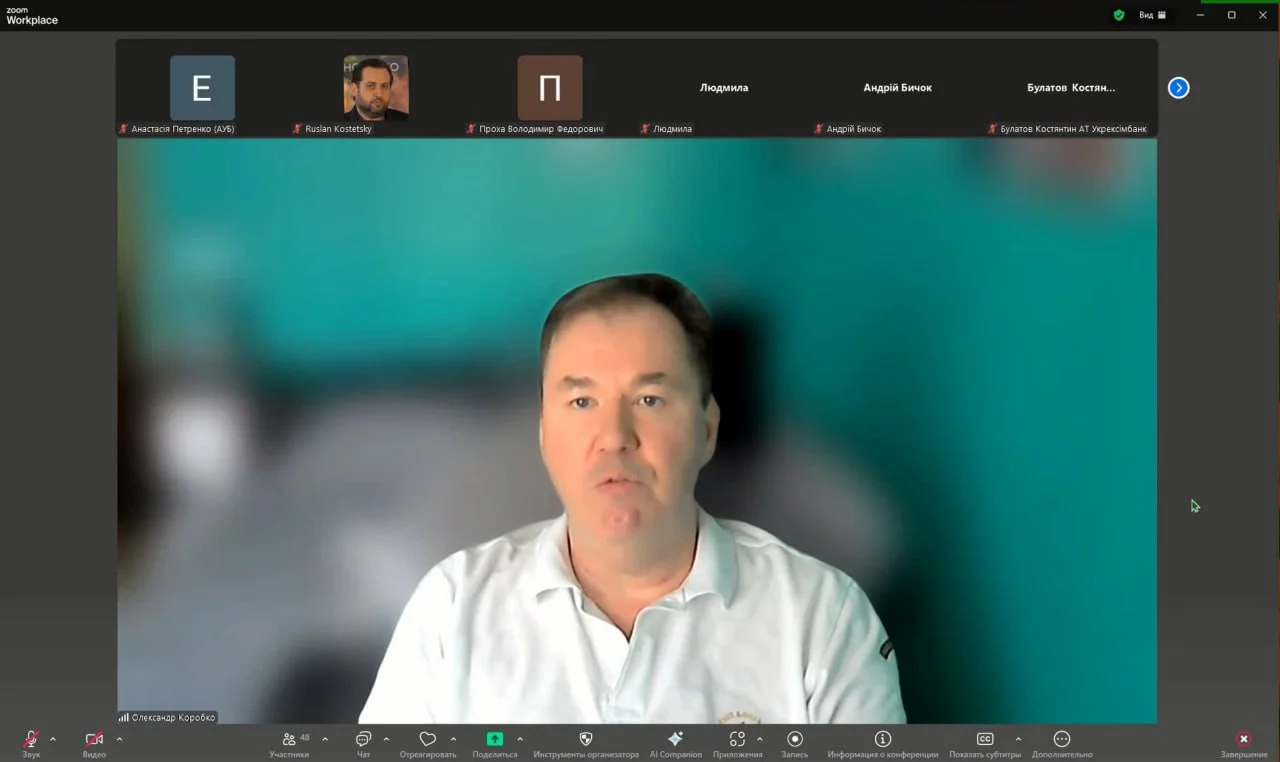The height and width of the screenshot is (762, 1280).
Task: Click the green Поделиться share screen icon
Action: pyautogui.click(x=495, y=739)
